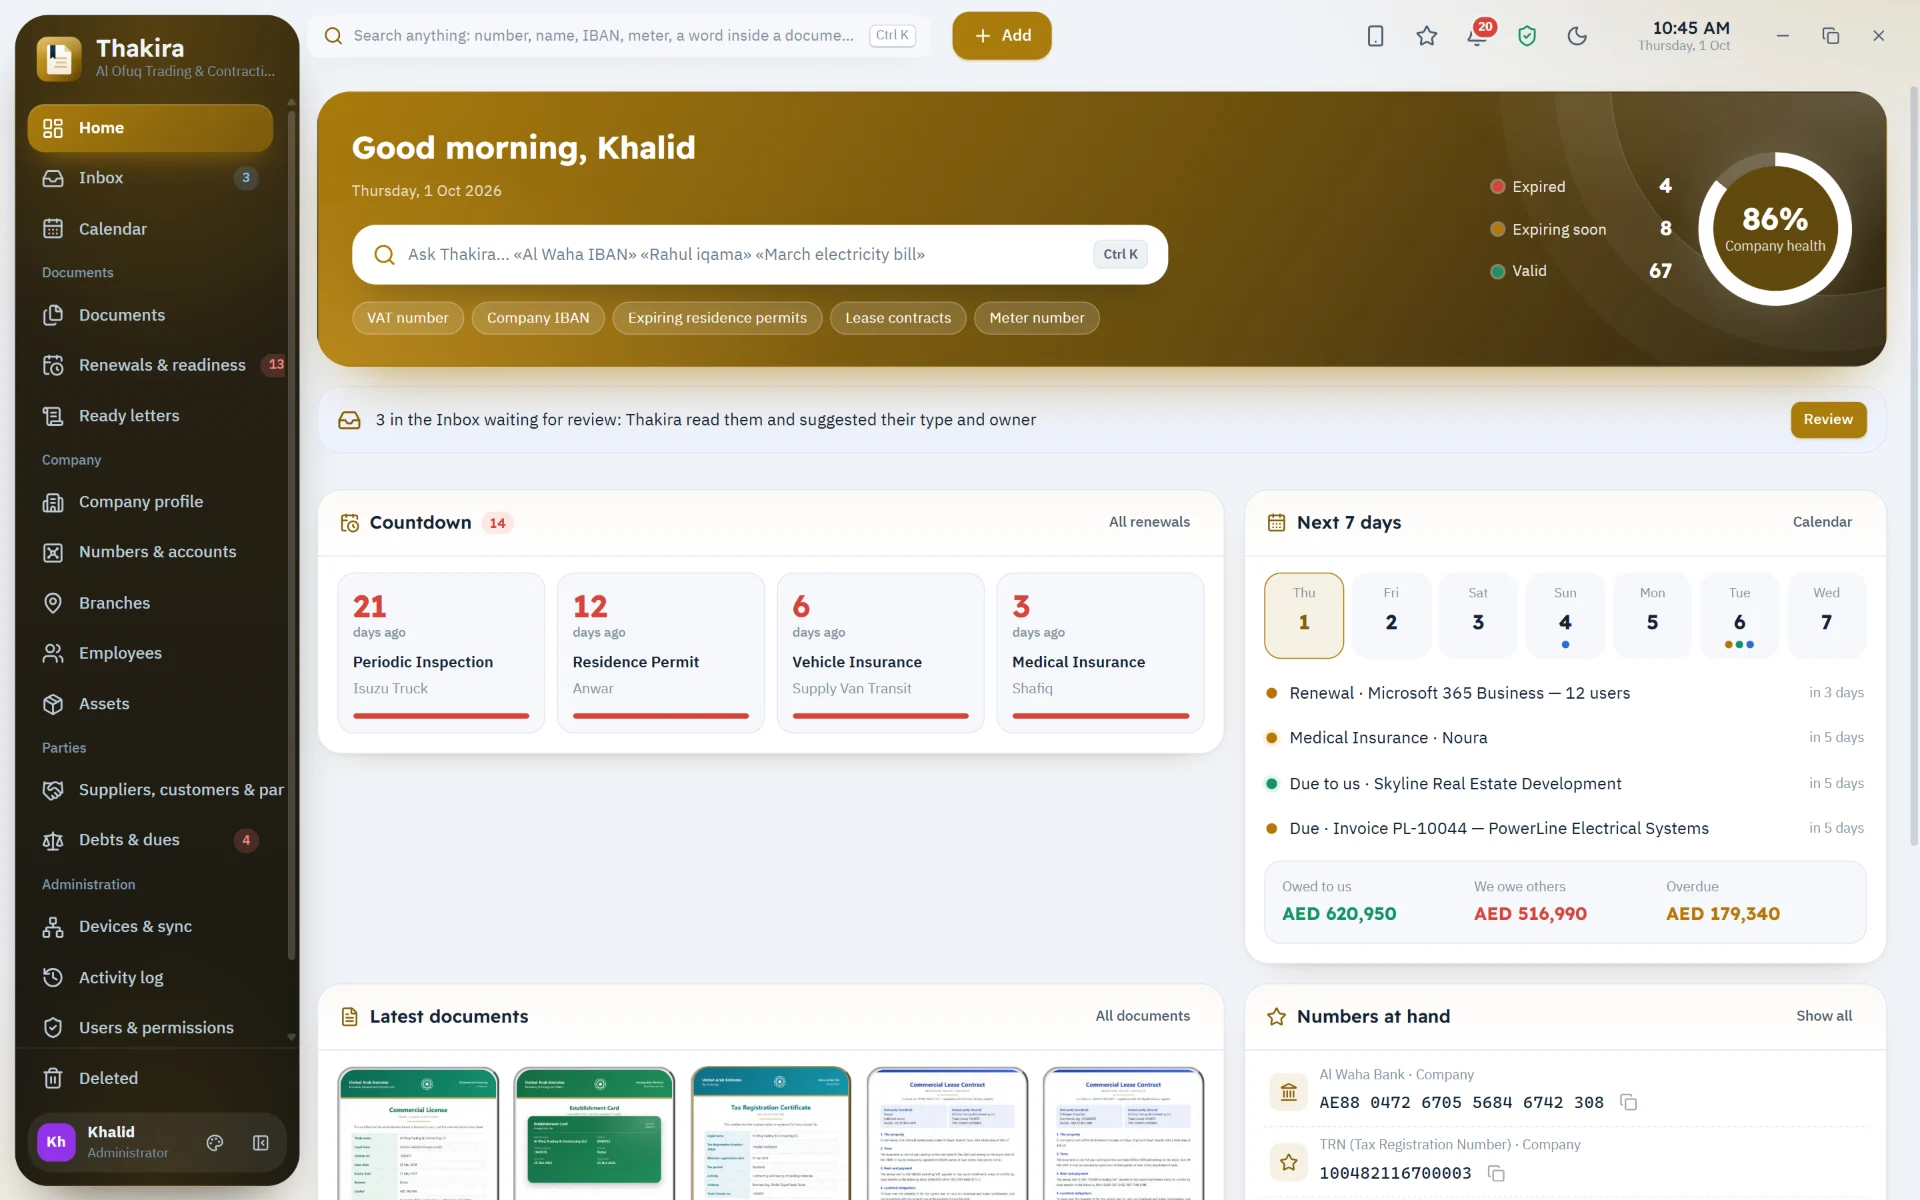Open Branches in sidebar

[x=150, y=603]
